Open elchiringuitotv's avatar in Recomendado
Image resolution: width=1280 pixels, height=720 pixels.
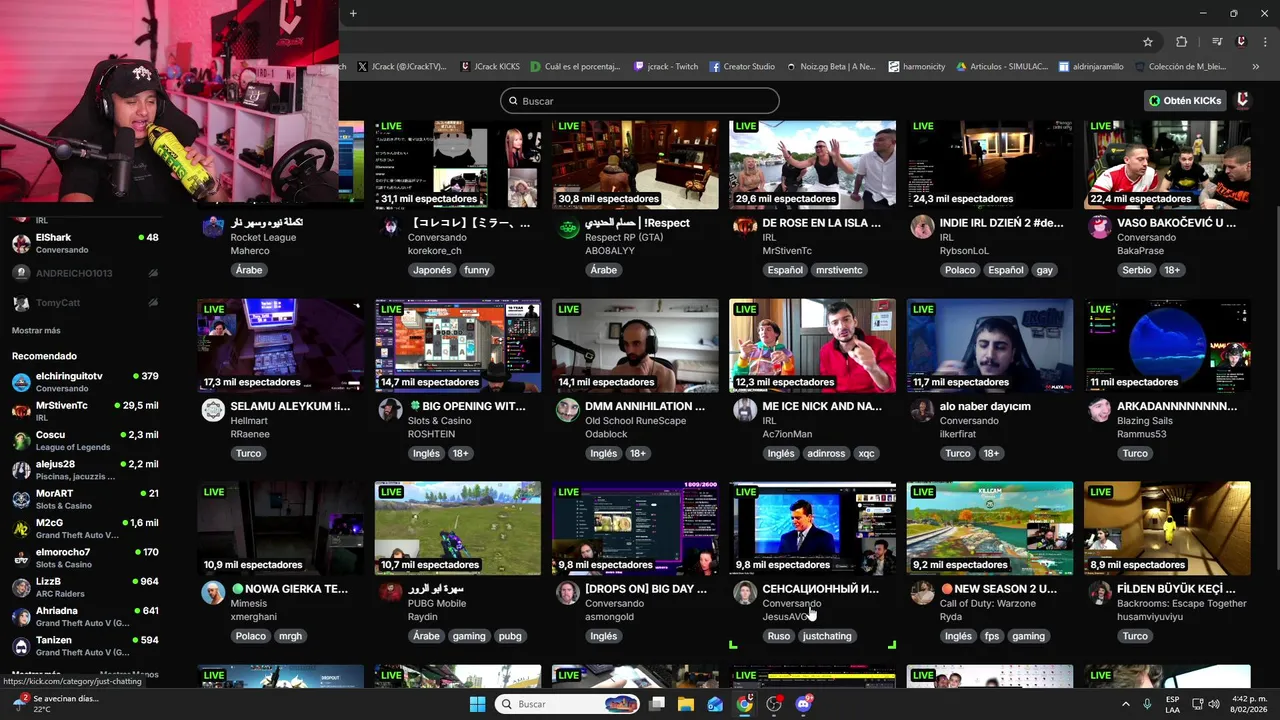(x=21, y=382)
